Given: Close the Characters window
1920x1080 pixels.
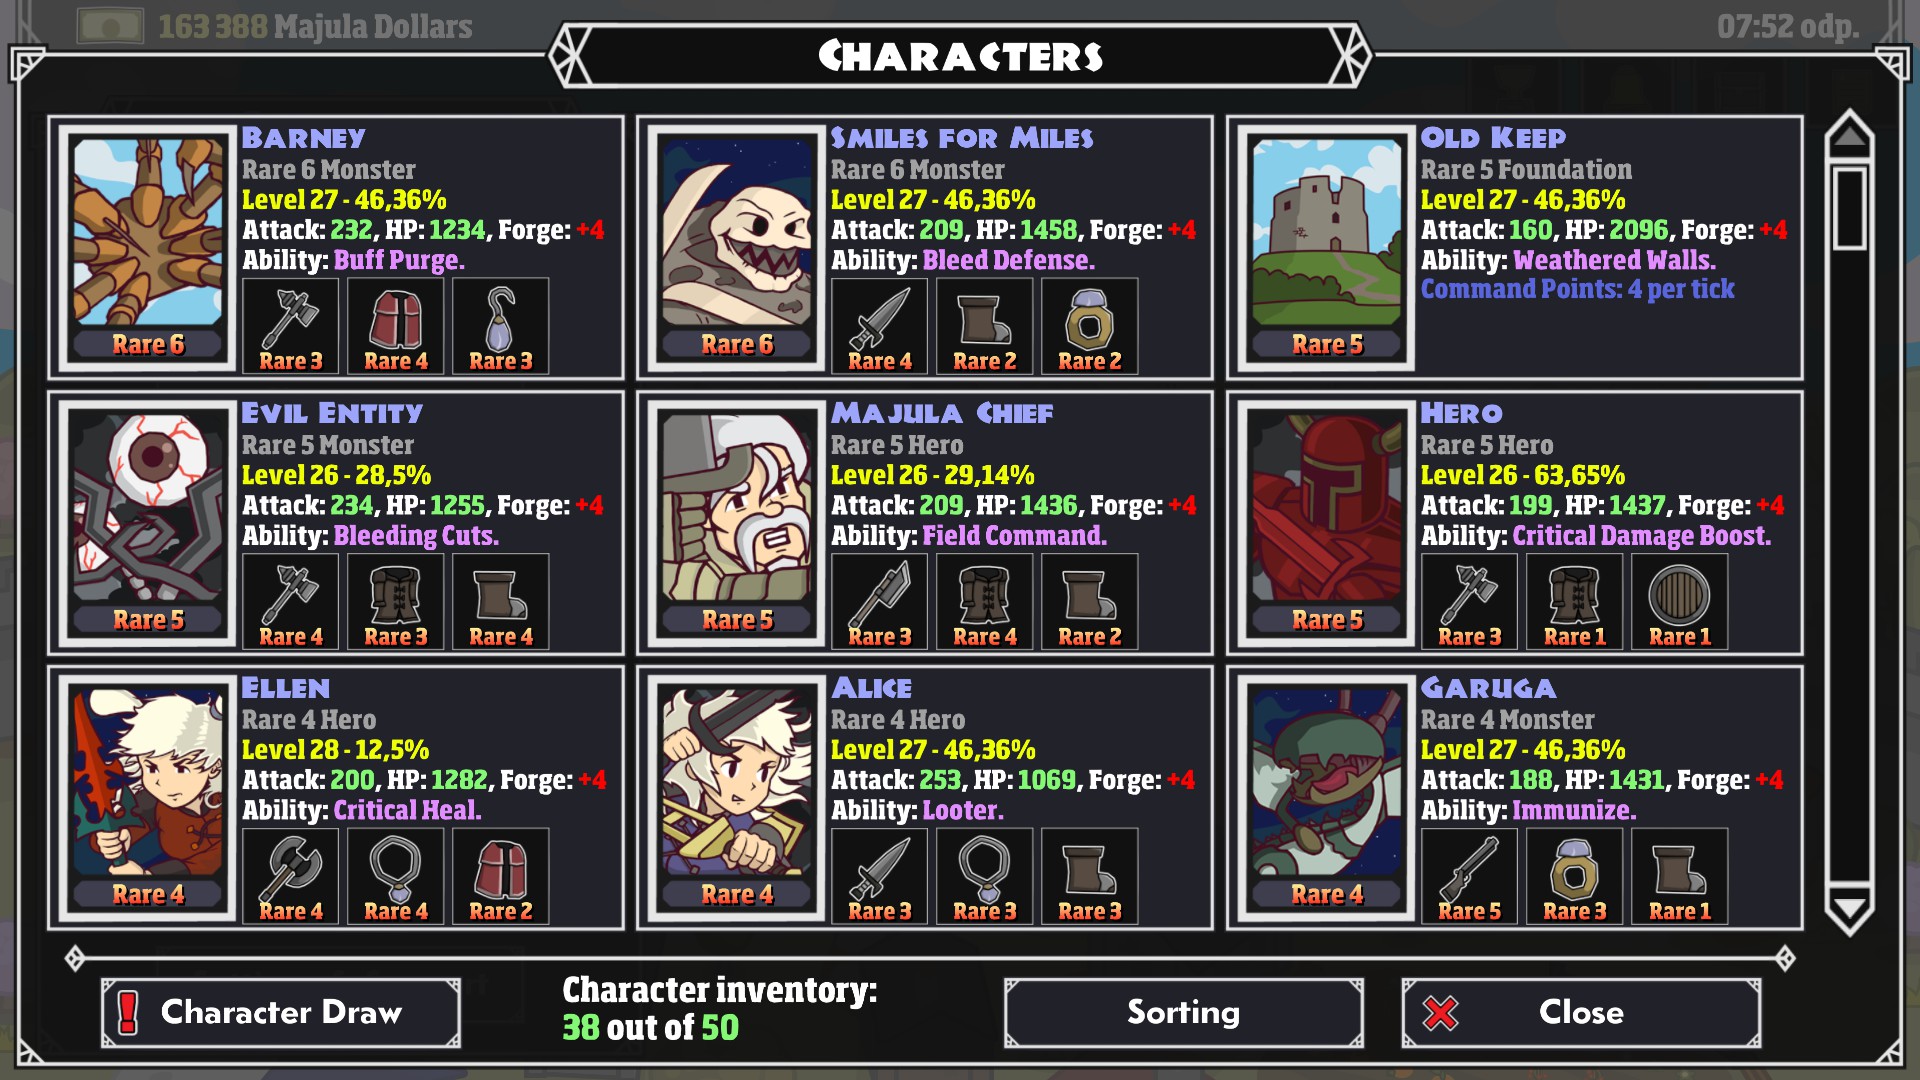Looking at the screenshot, I should tap(1581, 1013).
